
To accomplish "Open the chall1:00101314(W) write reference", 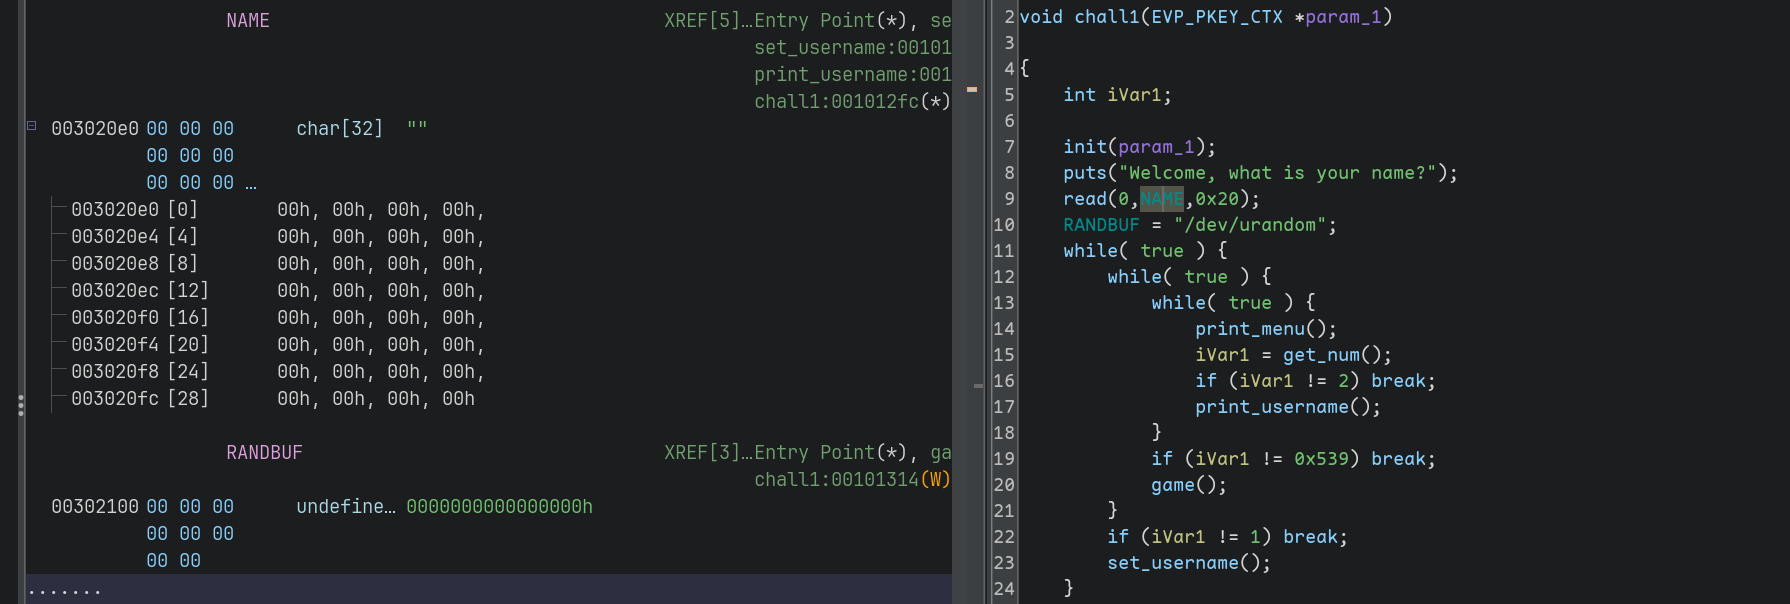I will [x=852, y=480].
